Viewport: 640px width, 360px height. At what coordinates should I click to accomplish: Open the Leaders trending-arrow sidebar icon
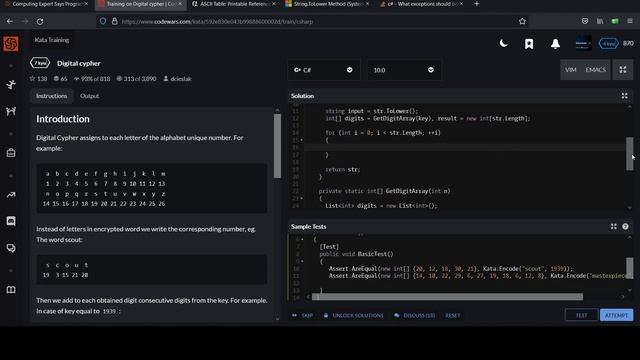click(x=11, y=195)
